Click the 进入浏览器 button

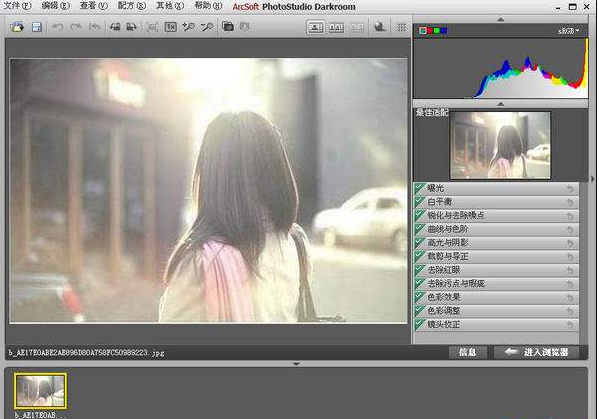[x=536, y=352]
